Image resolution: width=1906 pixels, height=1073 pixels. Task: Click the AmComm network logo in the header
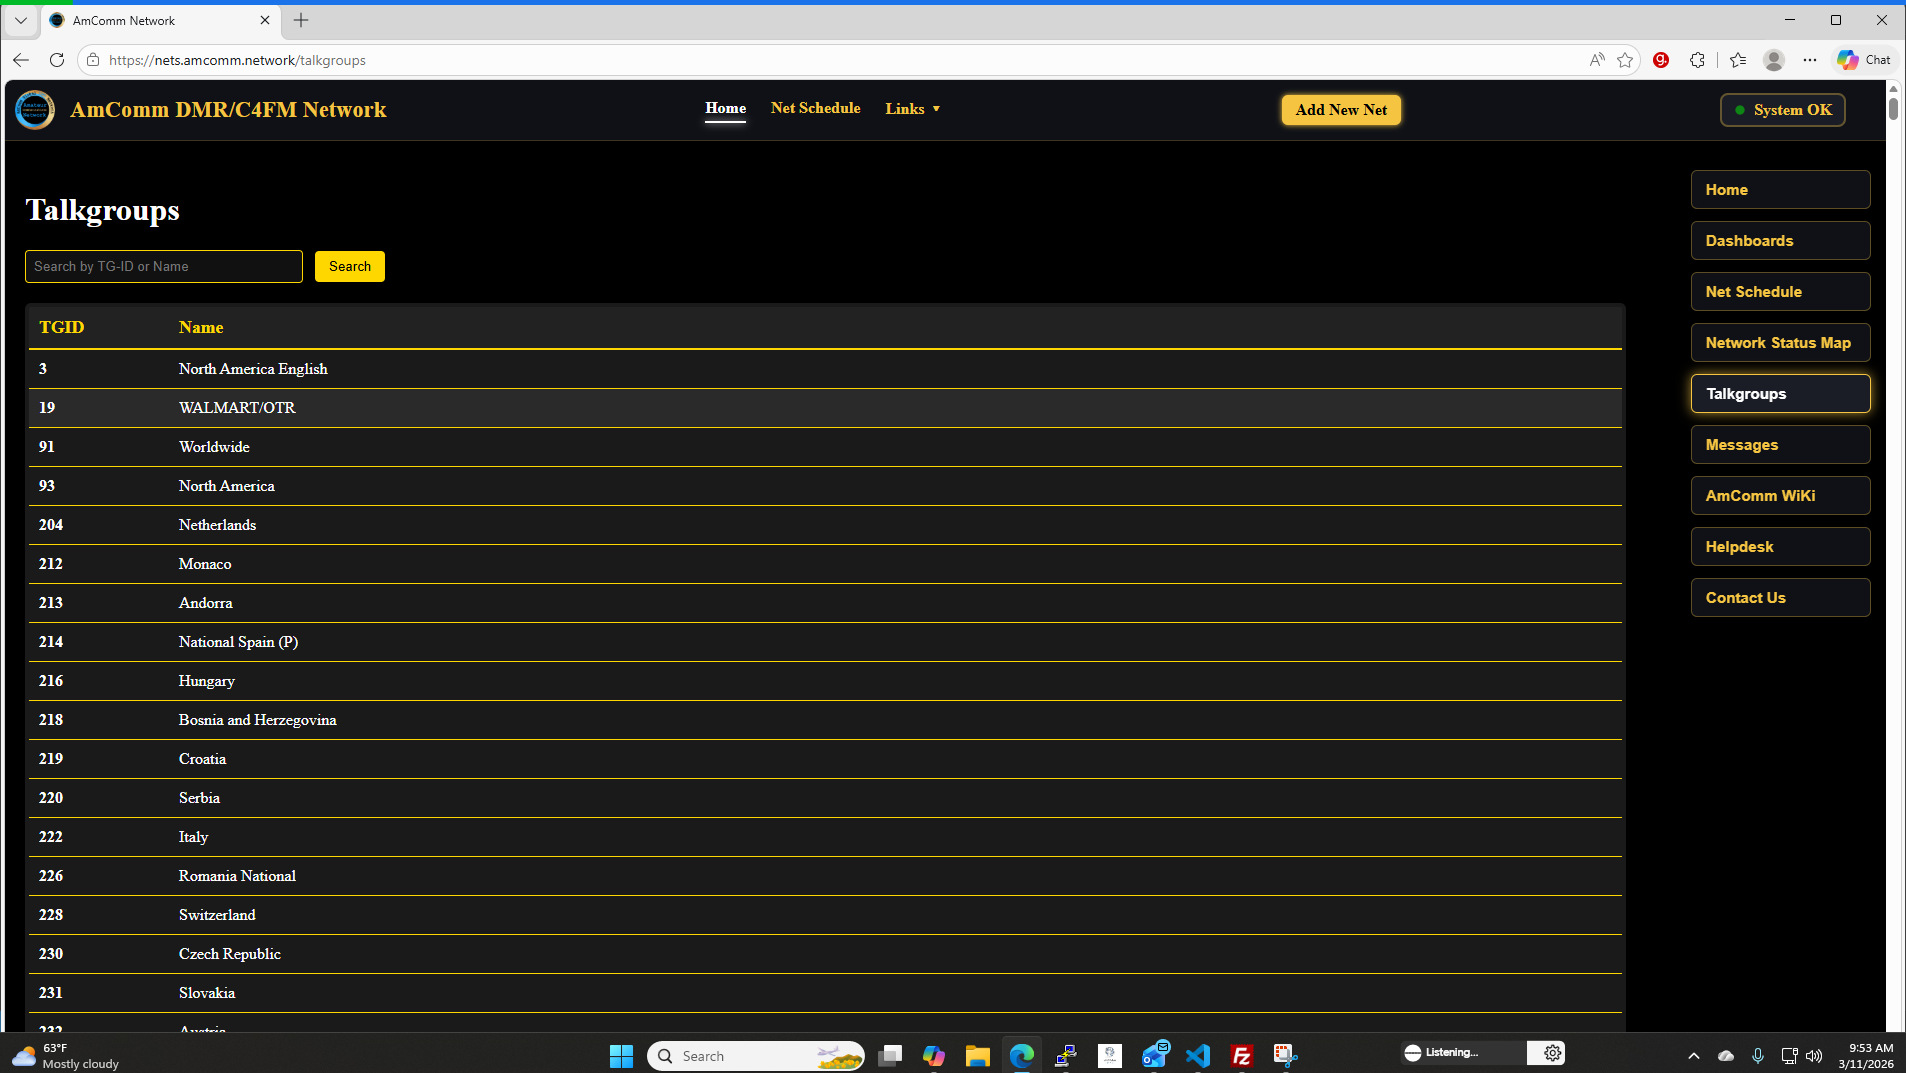pyautogui.click(x=35, y=110)
